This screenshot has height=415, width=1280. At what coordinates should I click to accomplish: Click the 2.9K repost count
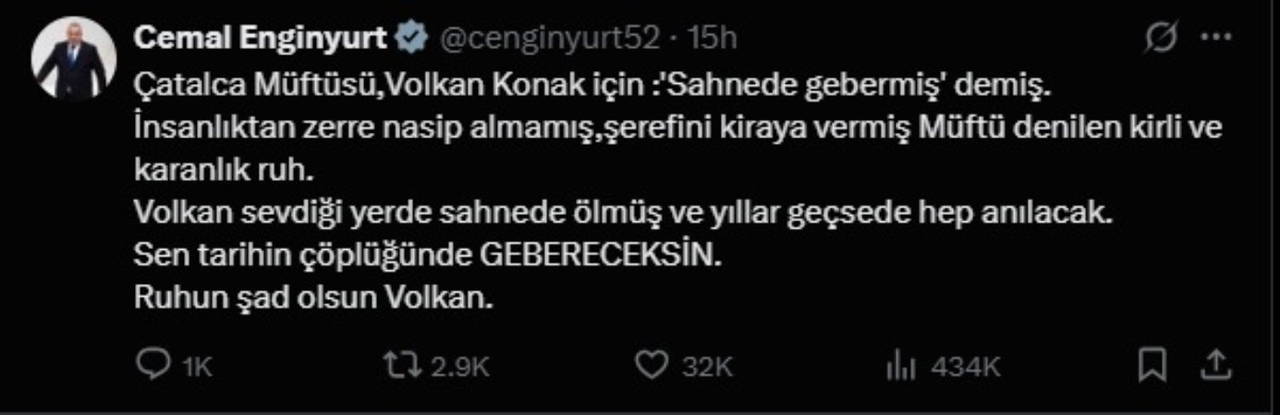point(460,367)
